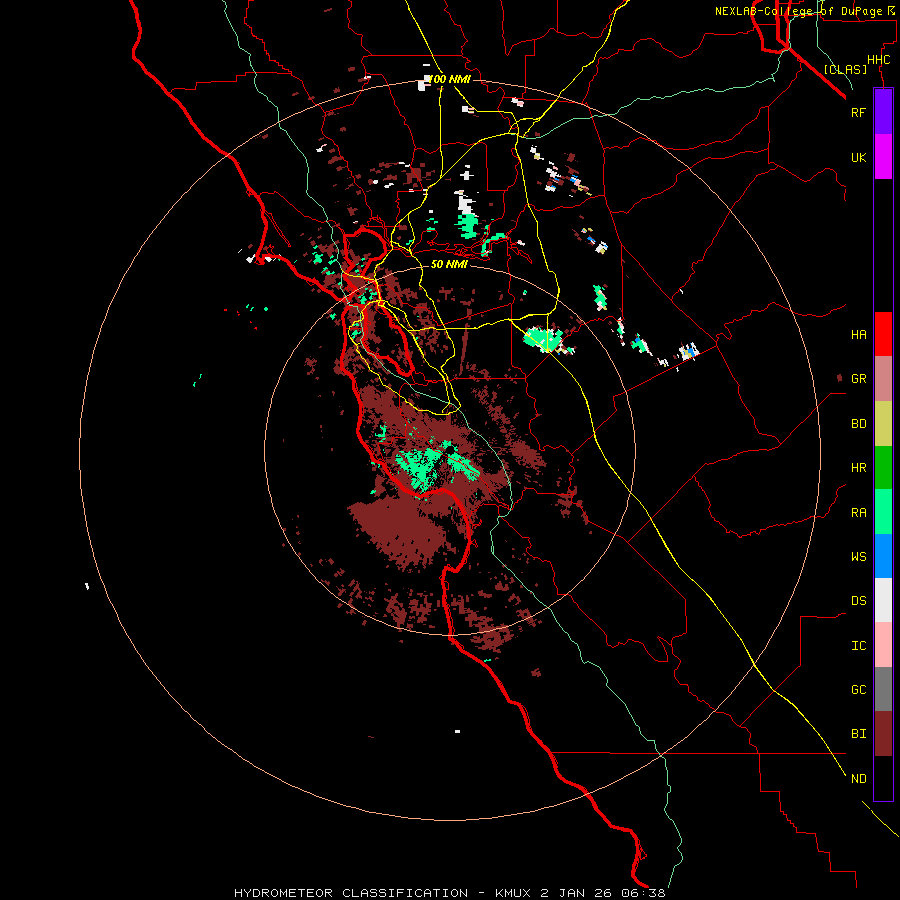The image size is (900, 900).
Task: Click the GR legend label
Action: tap(858, 379)
